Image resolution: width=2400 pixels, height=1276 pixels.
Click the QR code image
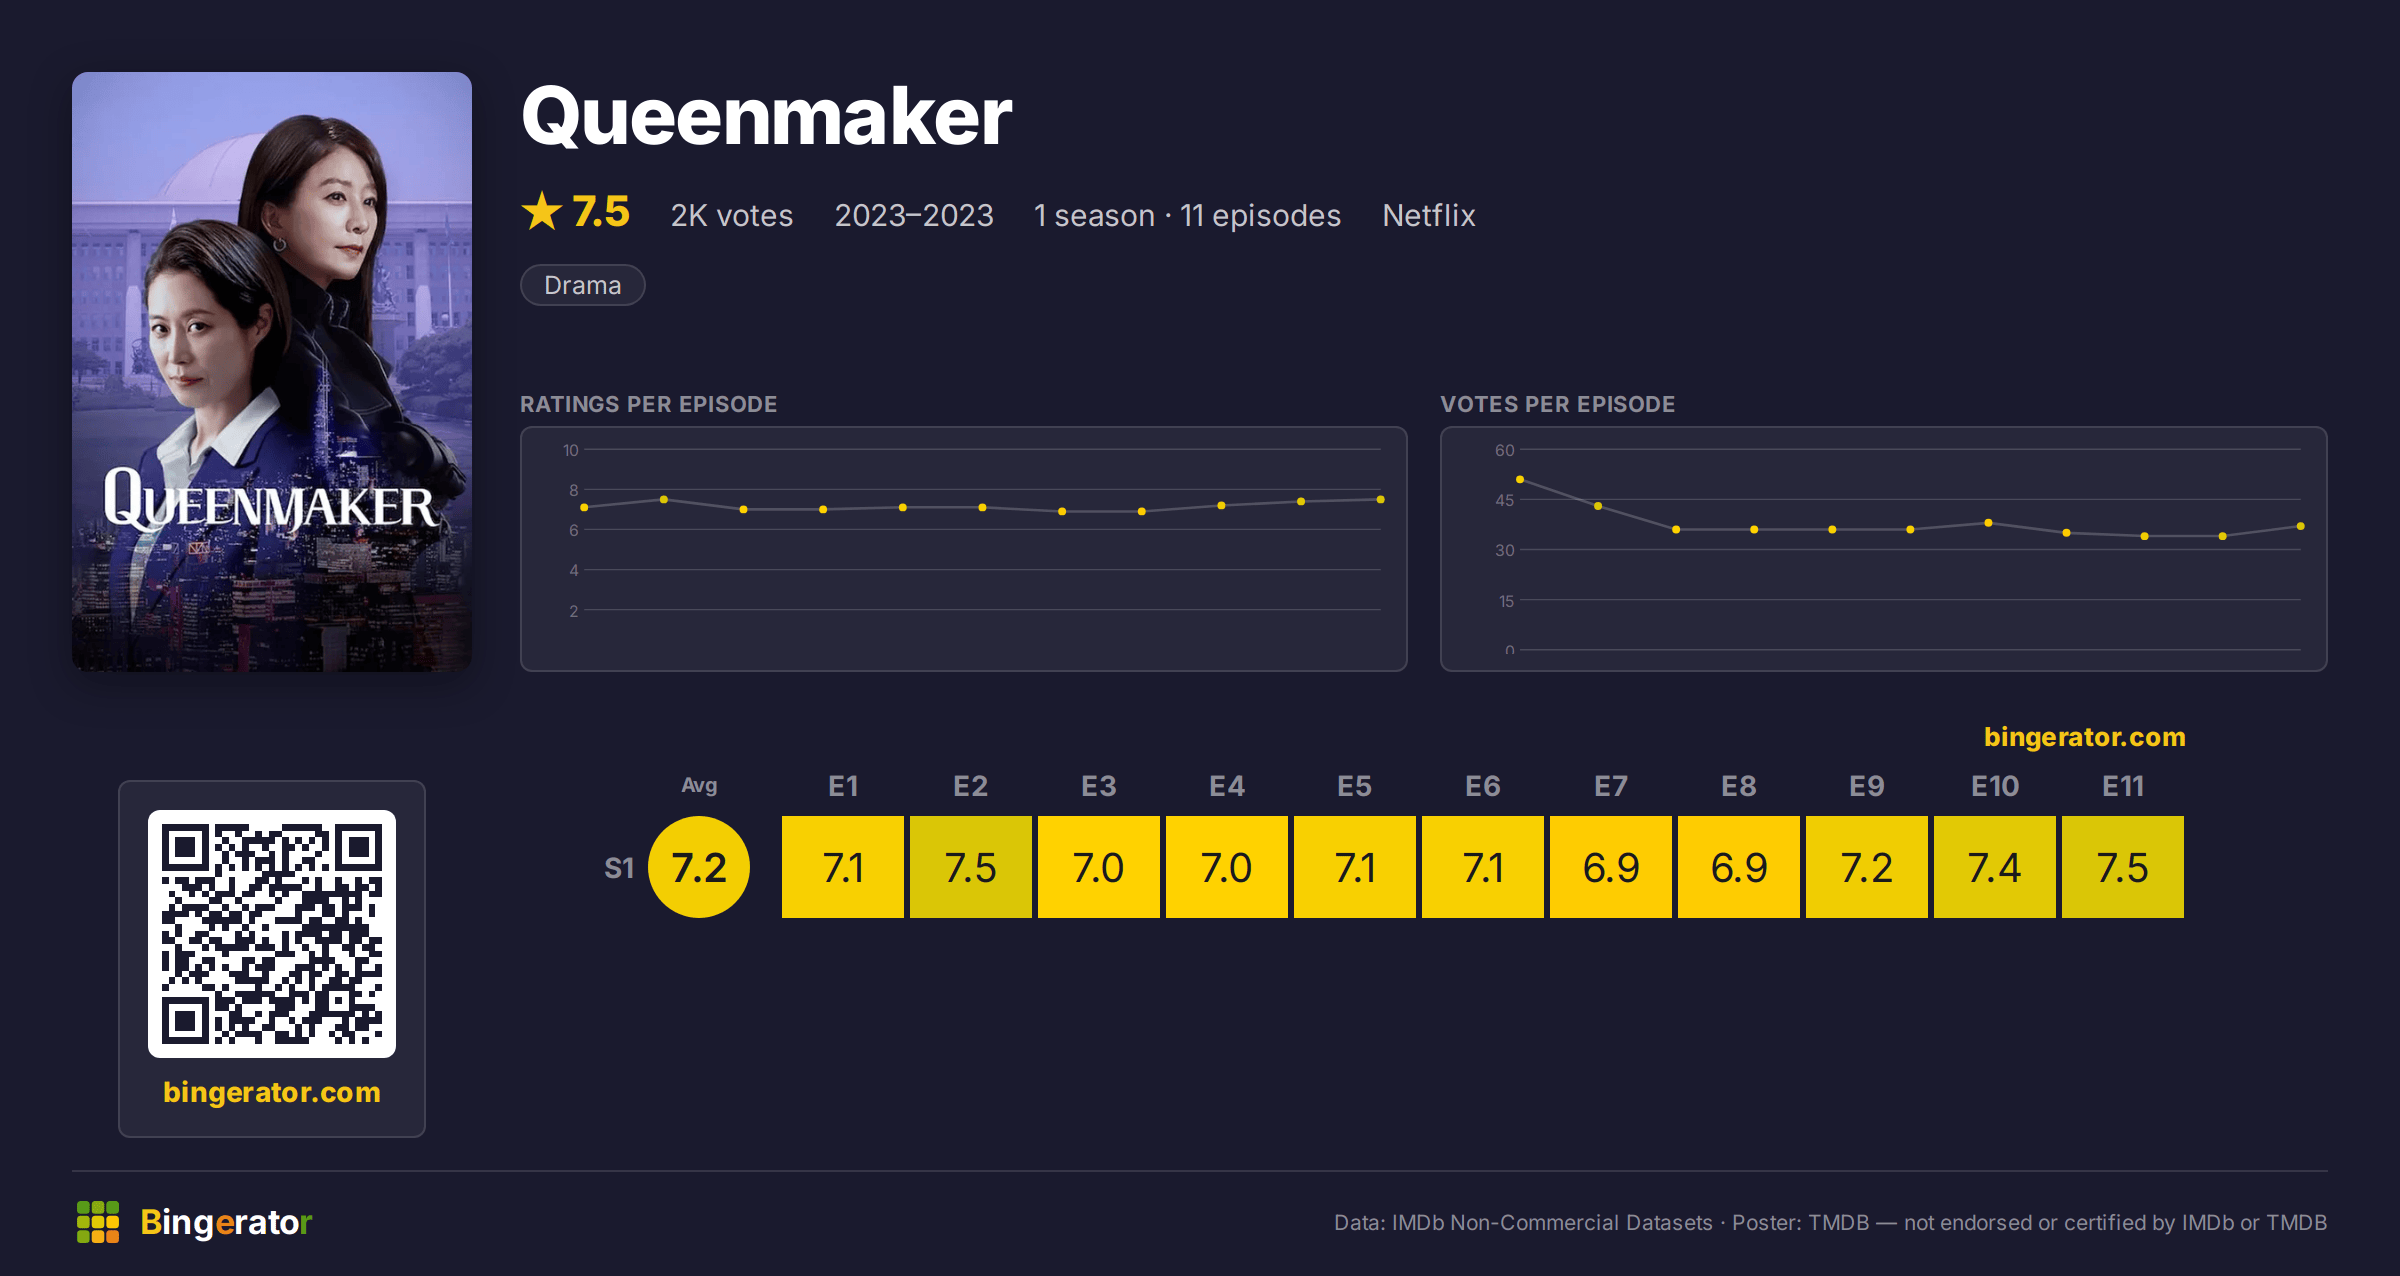[x=272, y=934]
